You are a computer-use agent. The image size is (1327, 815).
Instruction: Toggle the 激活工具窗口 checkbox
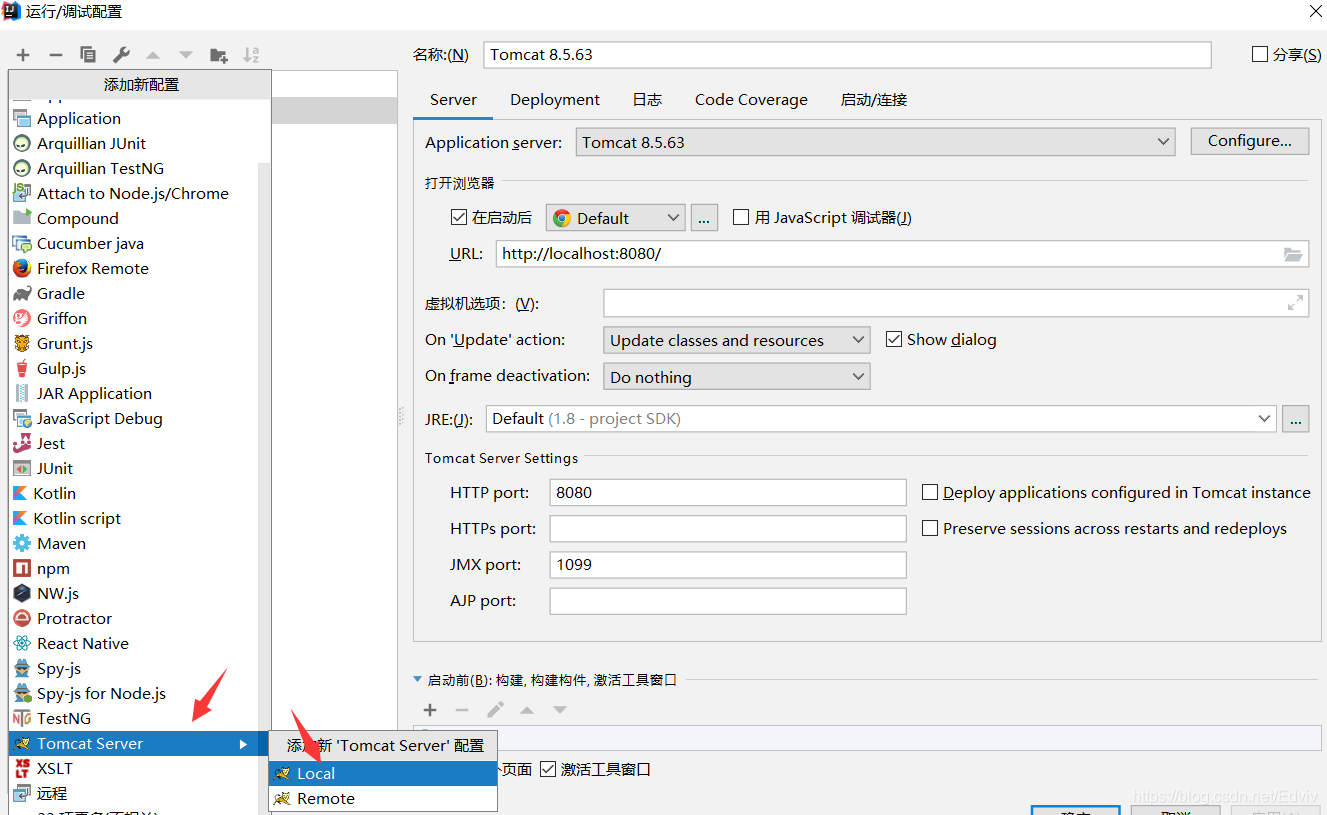coord(548,769)
